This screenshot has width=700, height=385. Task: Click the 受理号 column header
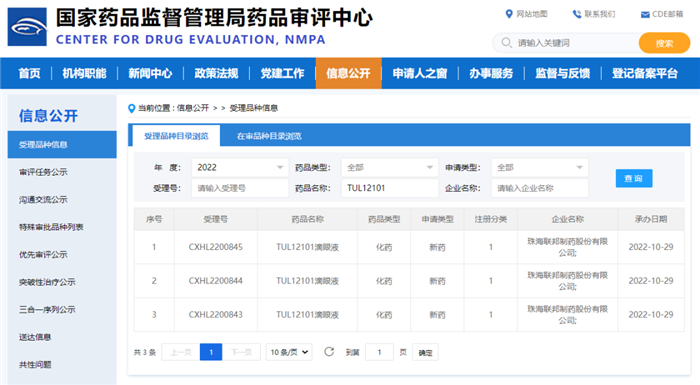tap(216, 219)
